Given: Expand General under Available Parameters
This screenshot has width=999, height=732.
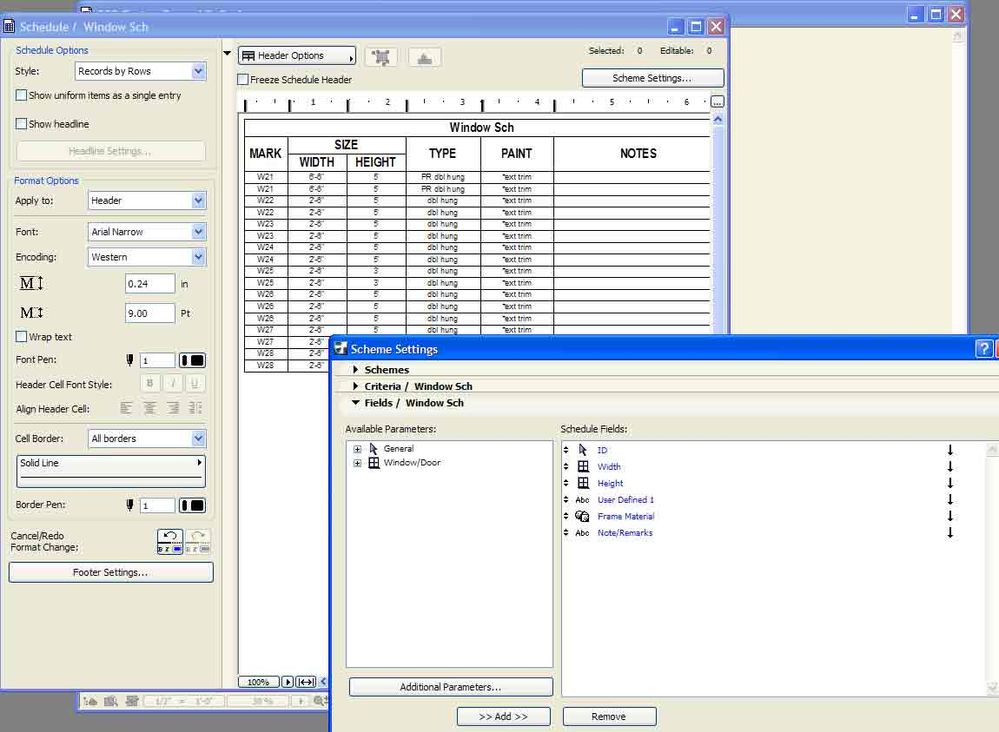Looking at the screenshot, I should click(x=358, y=448).
